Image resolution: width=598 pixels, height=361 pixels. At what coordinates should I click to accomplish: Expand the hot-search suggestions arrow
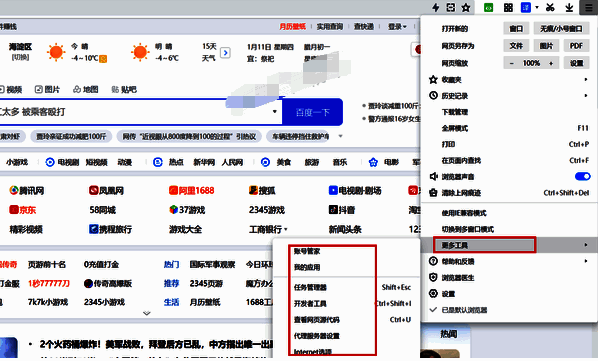pyautogui.click(x=340, y=136)
